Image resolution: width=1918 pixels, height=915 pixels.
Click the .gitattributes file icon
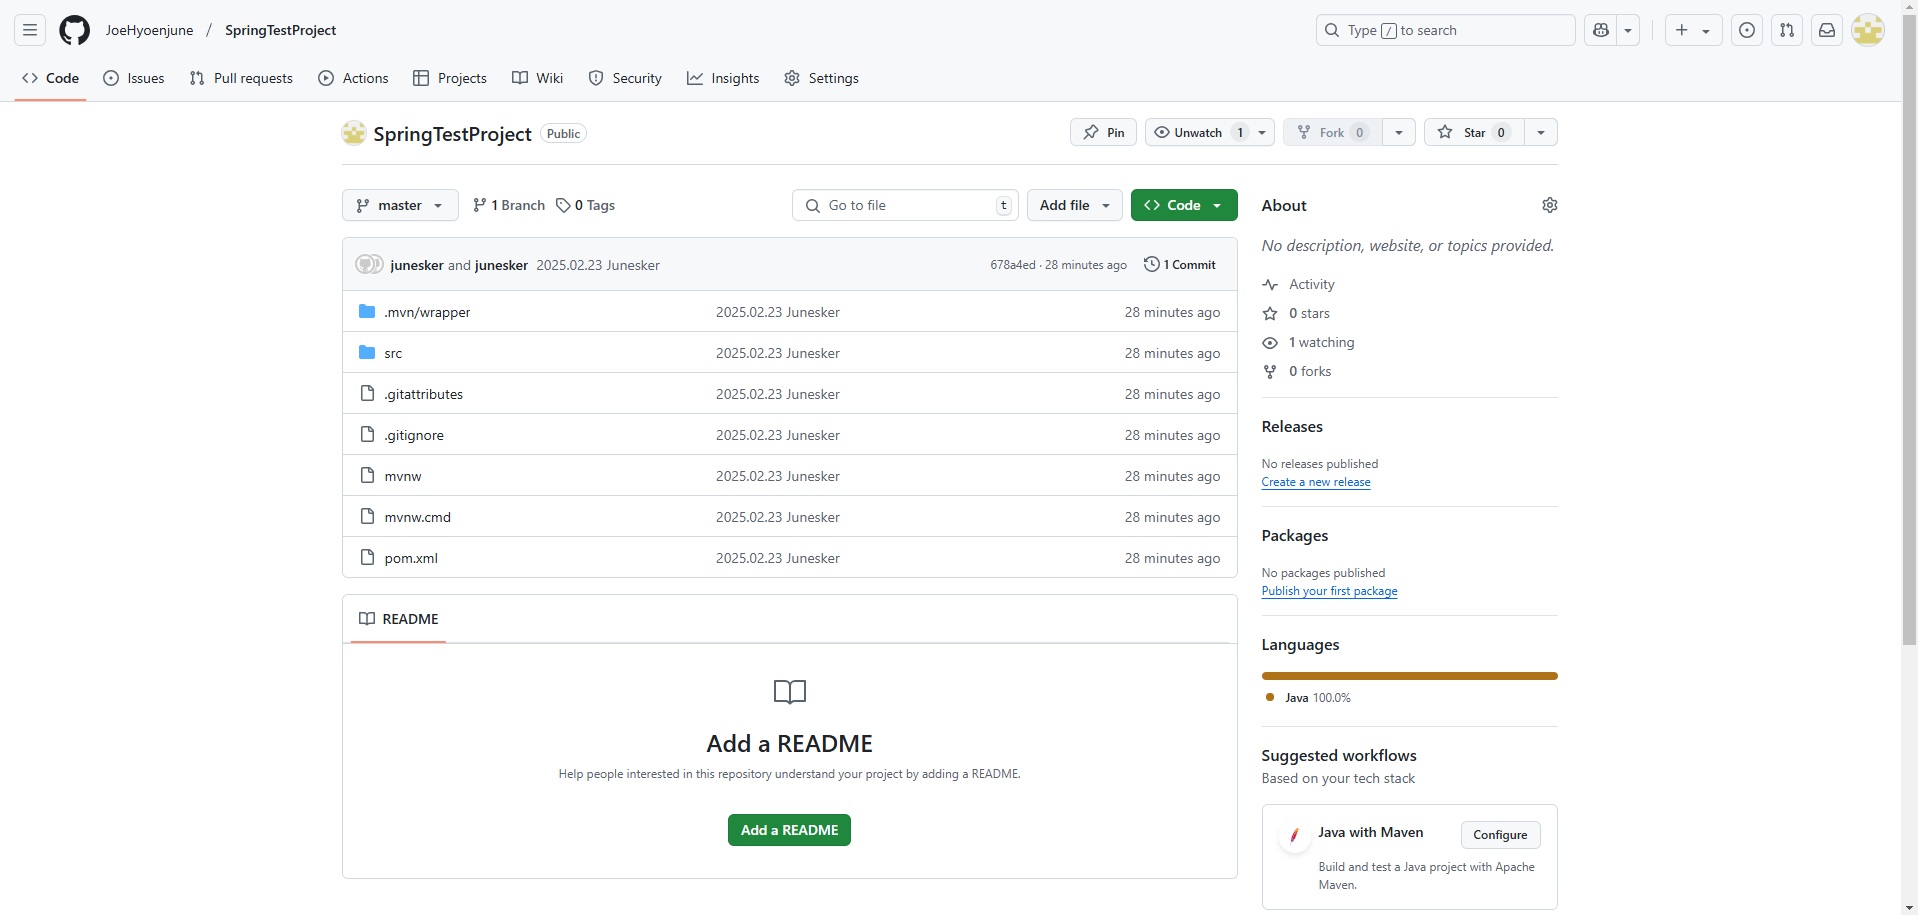point(367,393)
